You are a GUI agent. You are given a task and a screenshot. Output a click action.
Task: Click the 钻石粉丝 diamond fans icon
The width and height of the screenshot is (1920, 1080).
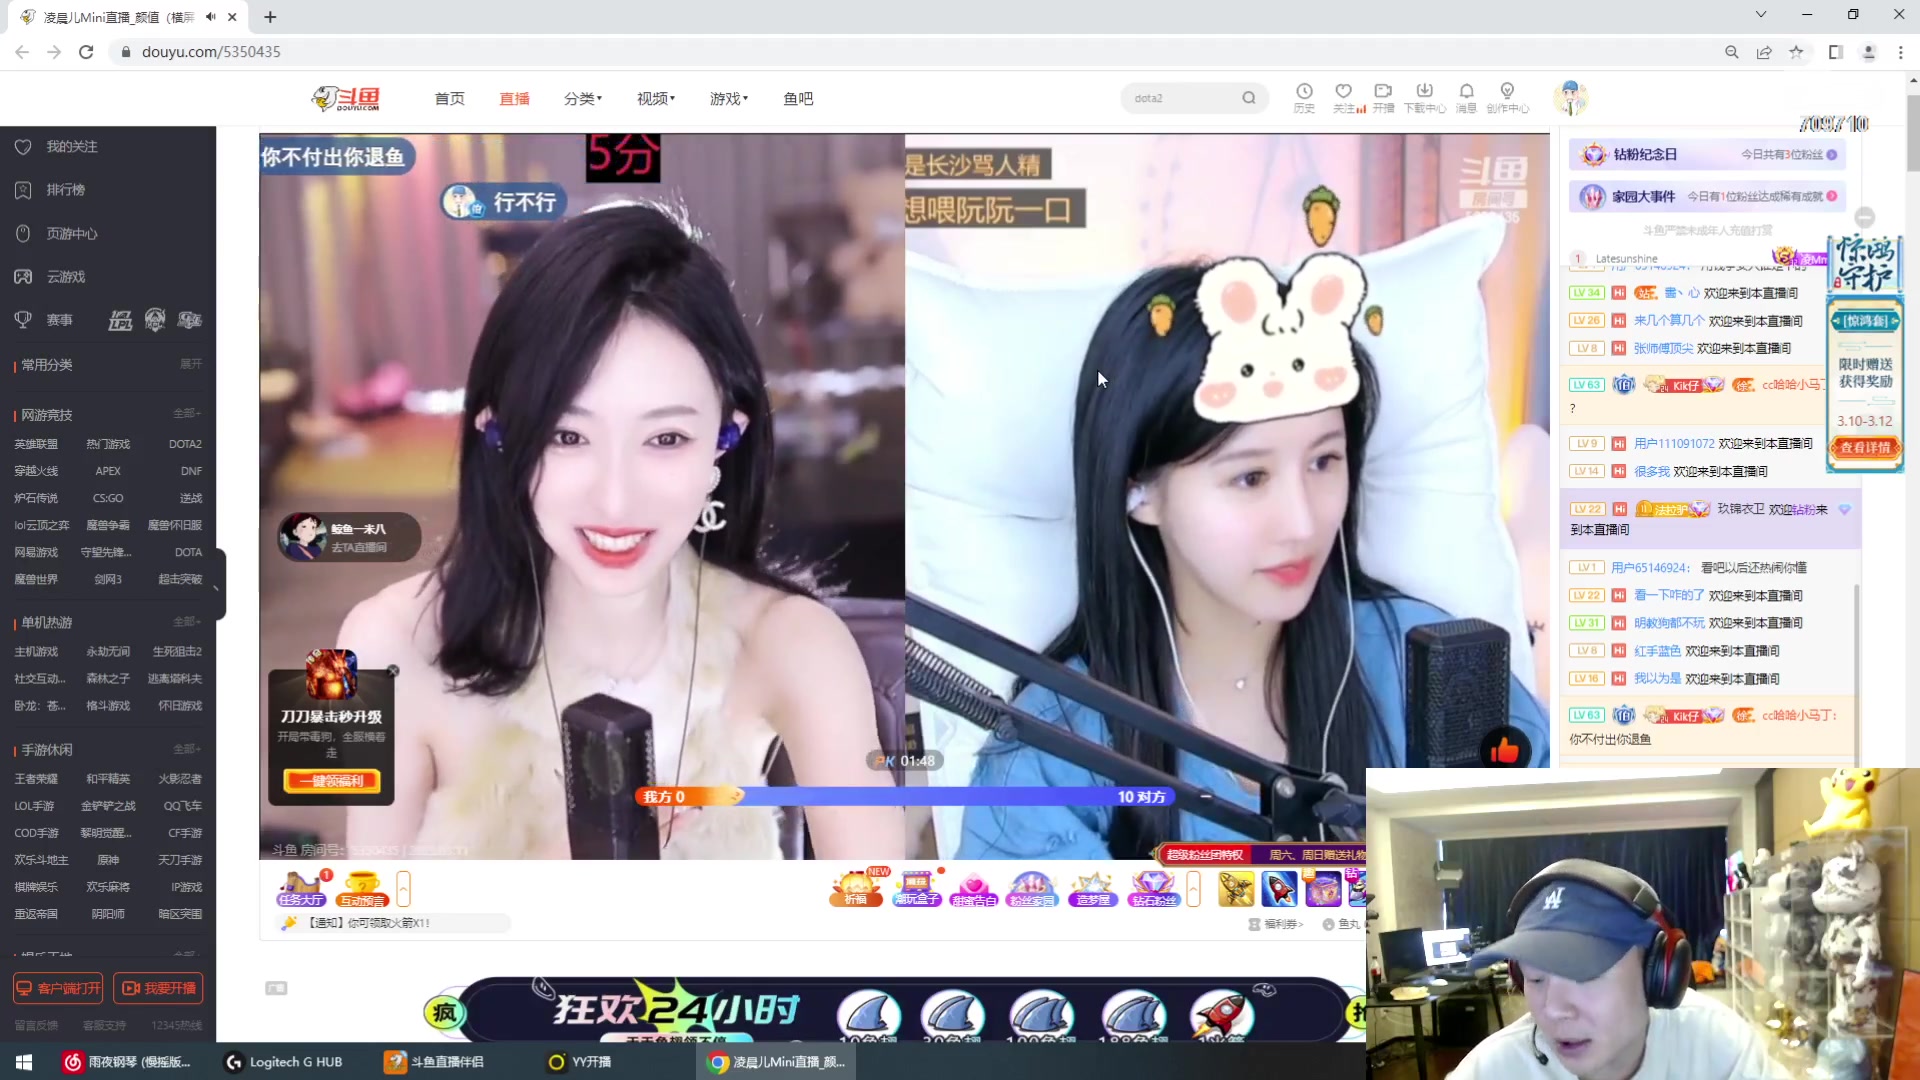coord(1152,887)
